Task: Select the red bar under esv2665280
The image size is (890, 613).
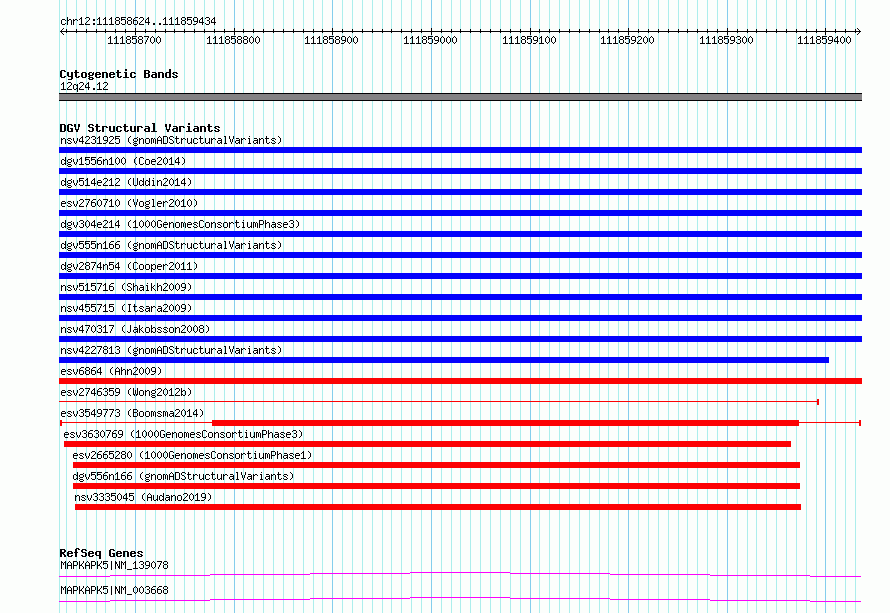Action: click(436, 465)
